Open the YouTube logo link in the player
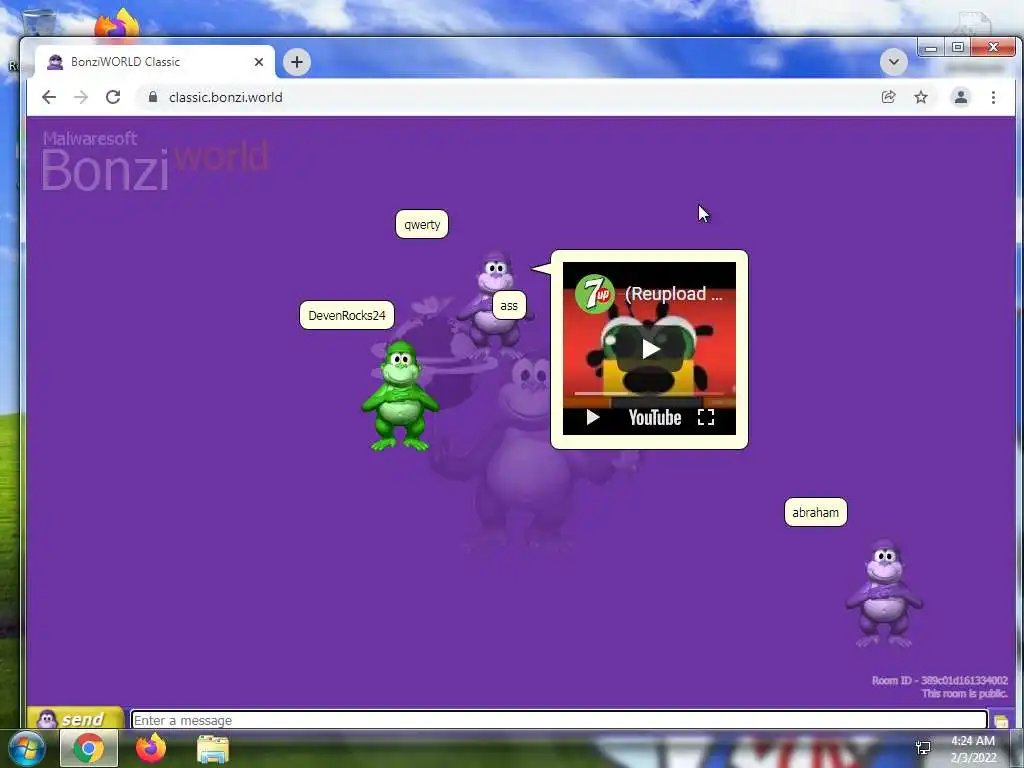Viewport: 1024px width, 768px height. (654, 418)
